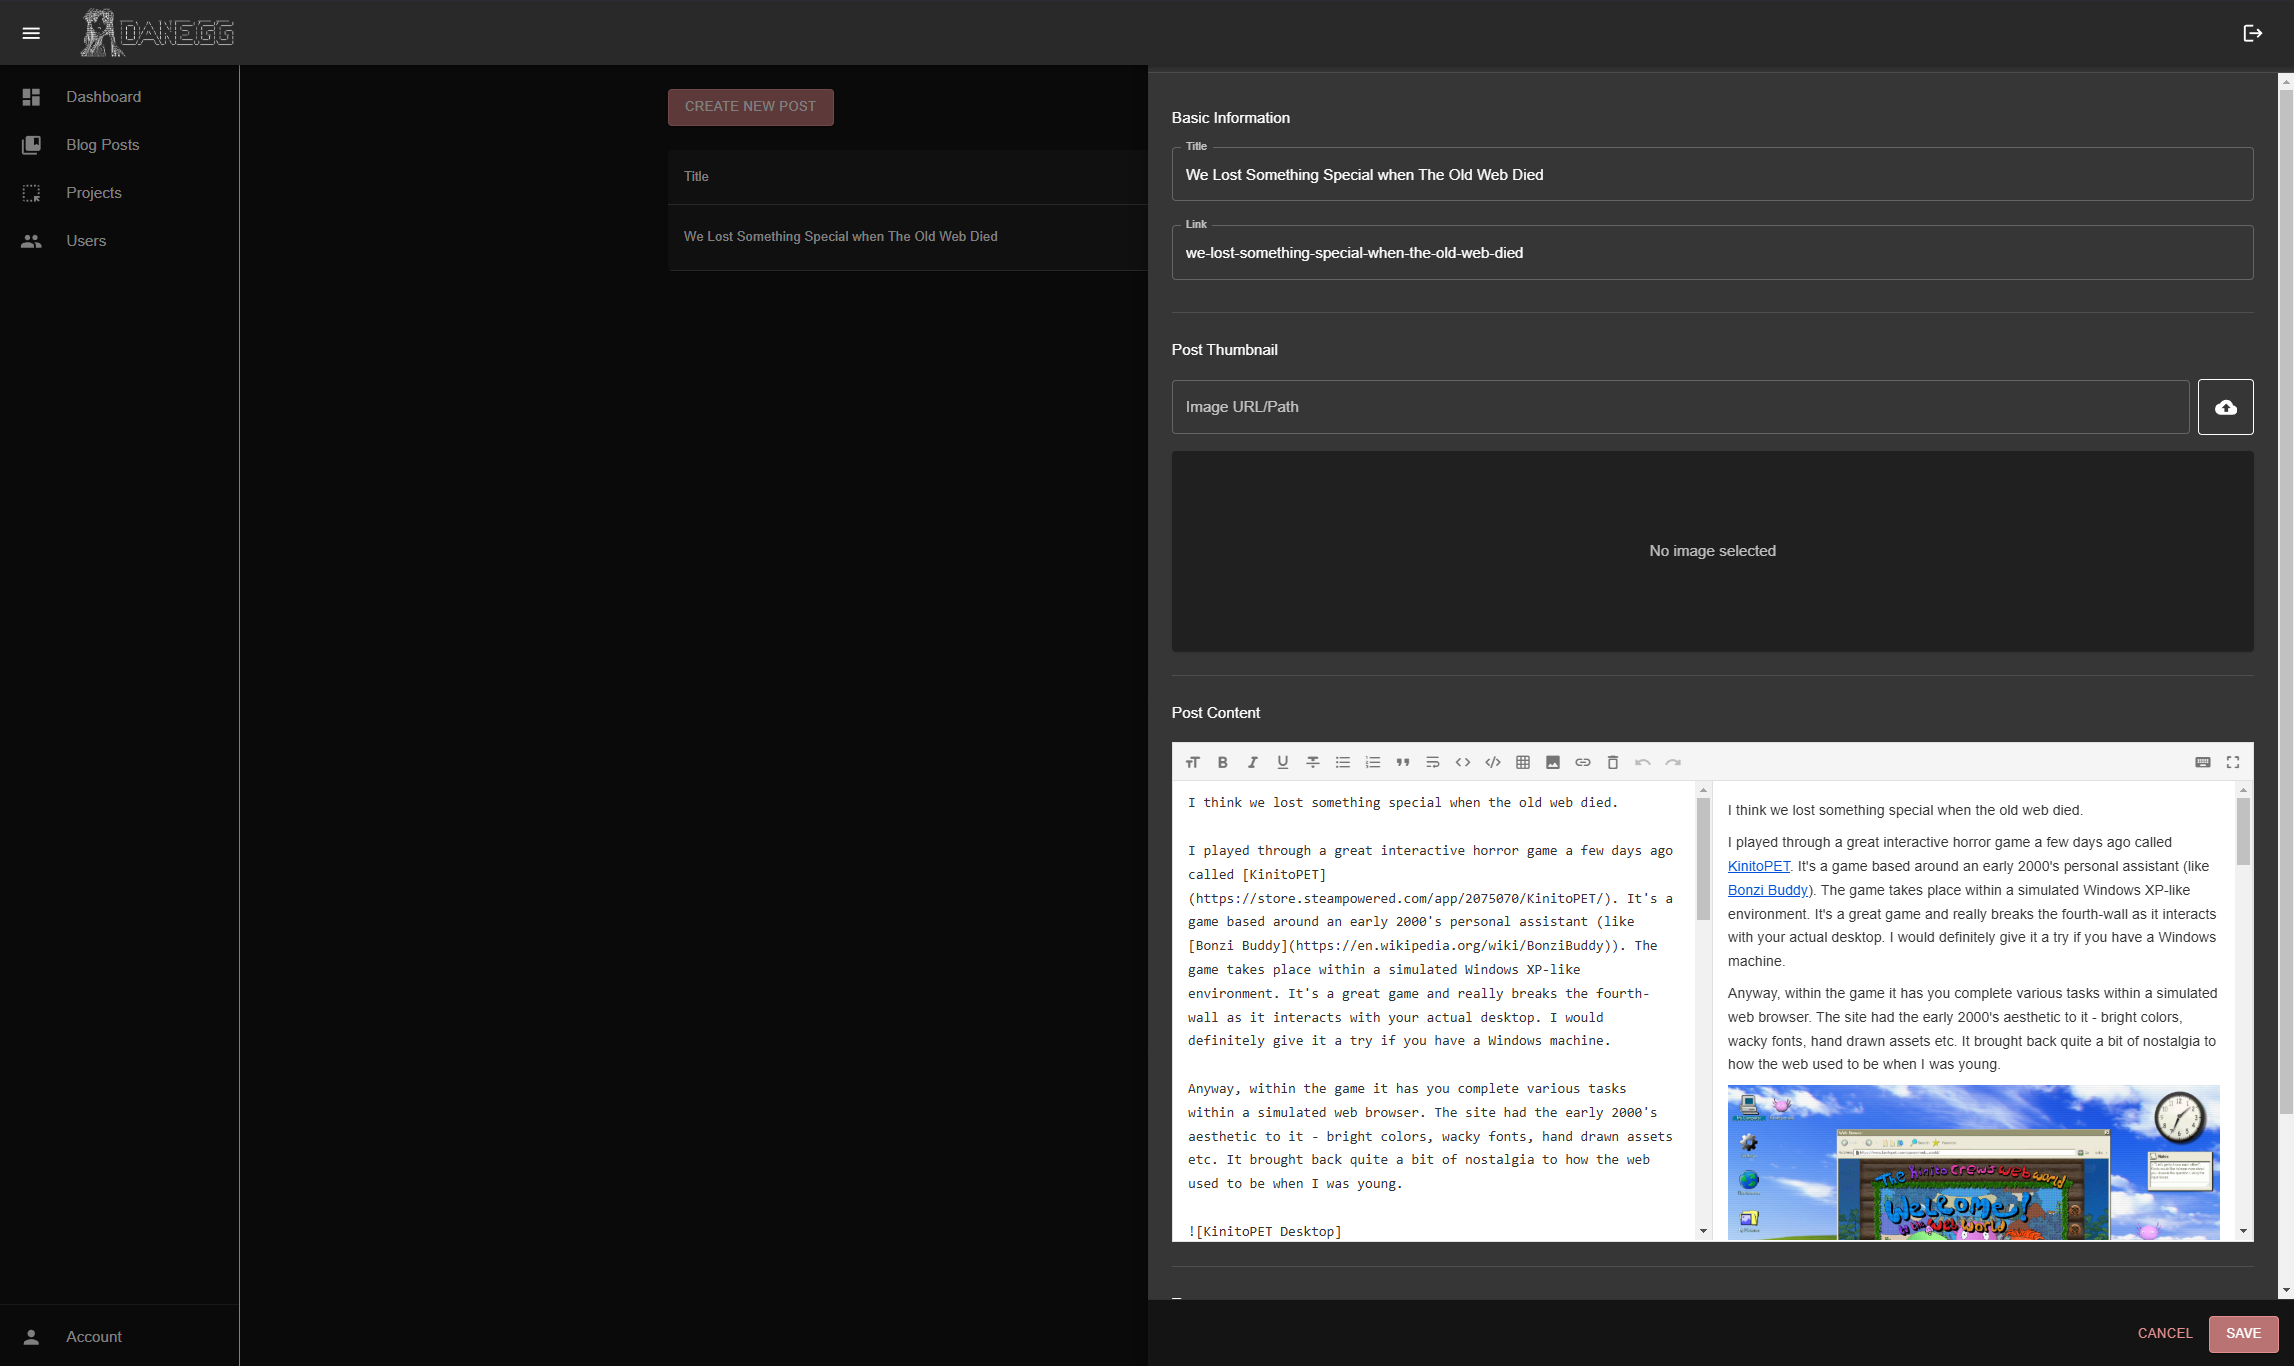Toggle the hamburger navigation menu
Screen dimensions: 2294x1366
point(31,33)
